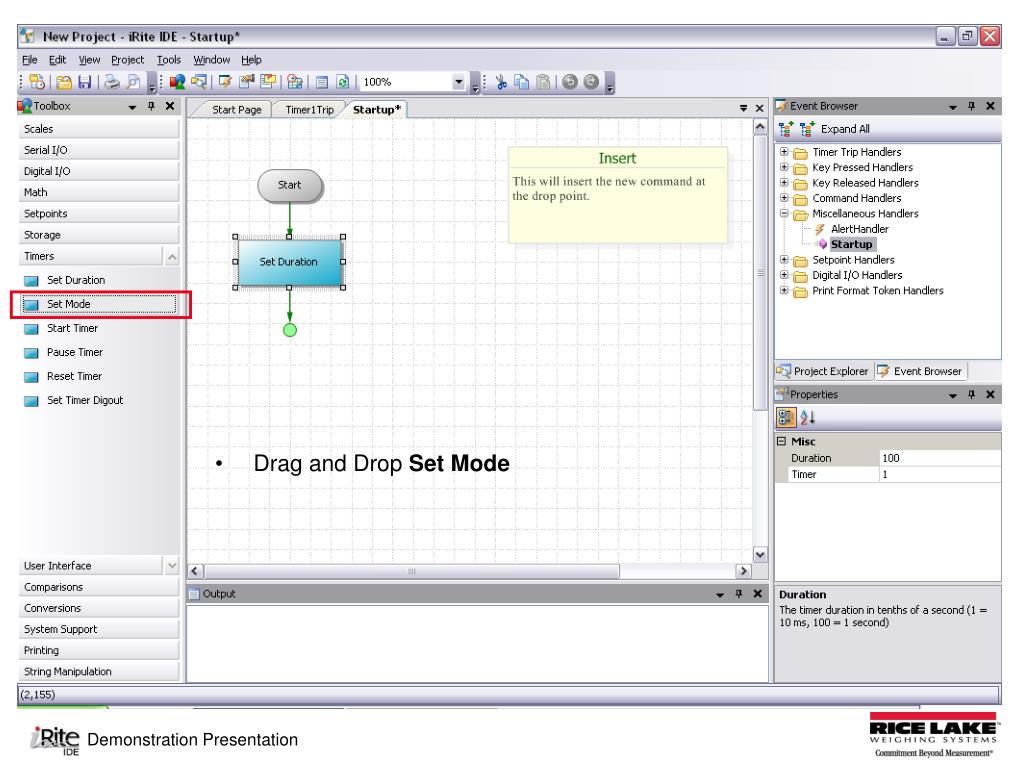Switch to the Start Page tab
1024x768 pixels.
236,110
